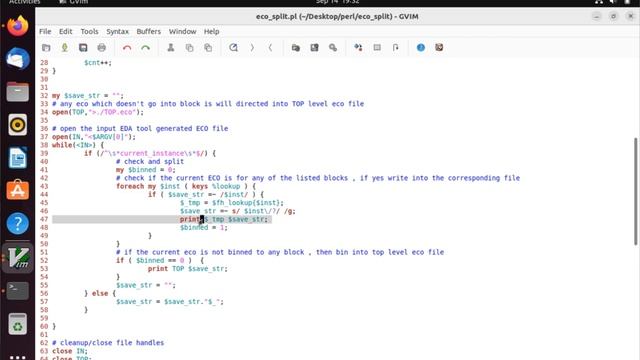This screenshot has width=640, height=360.
Task: Click the green Redo arrow icon
Action: click(145, 48)
